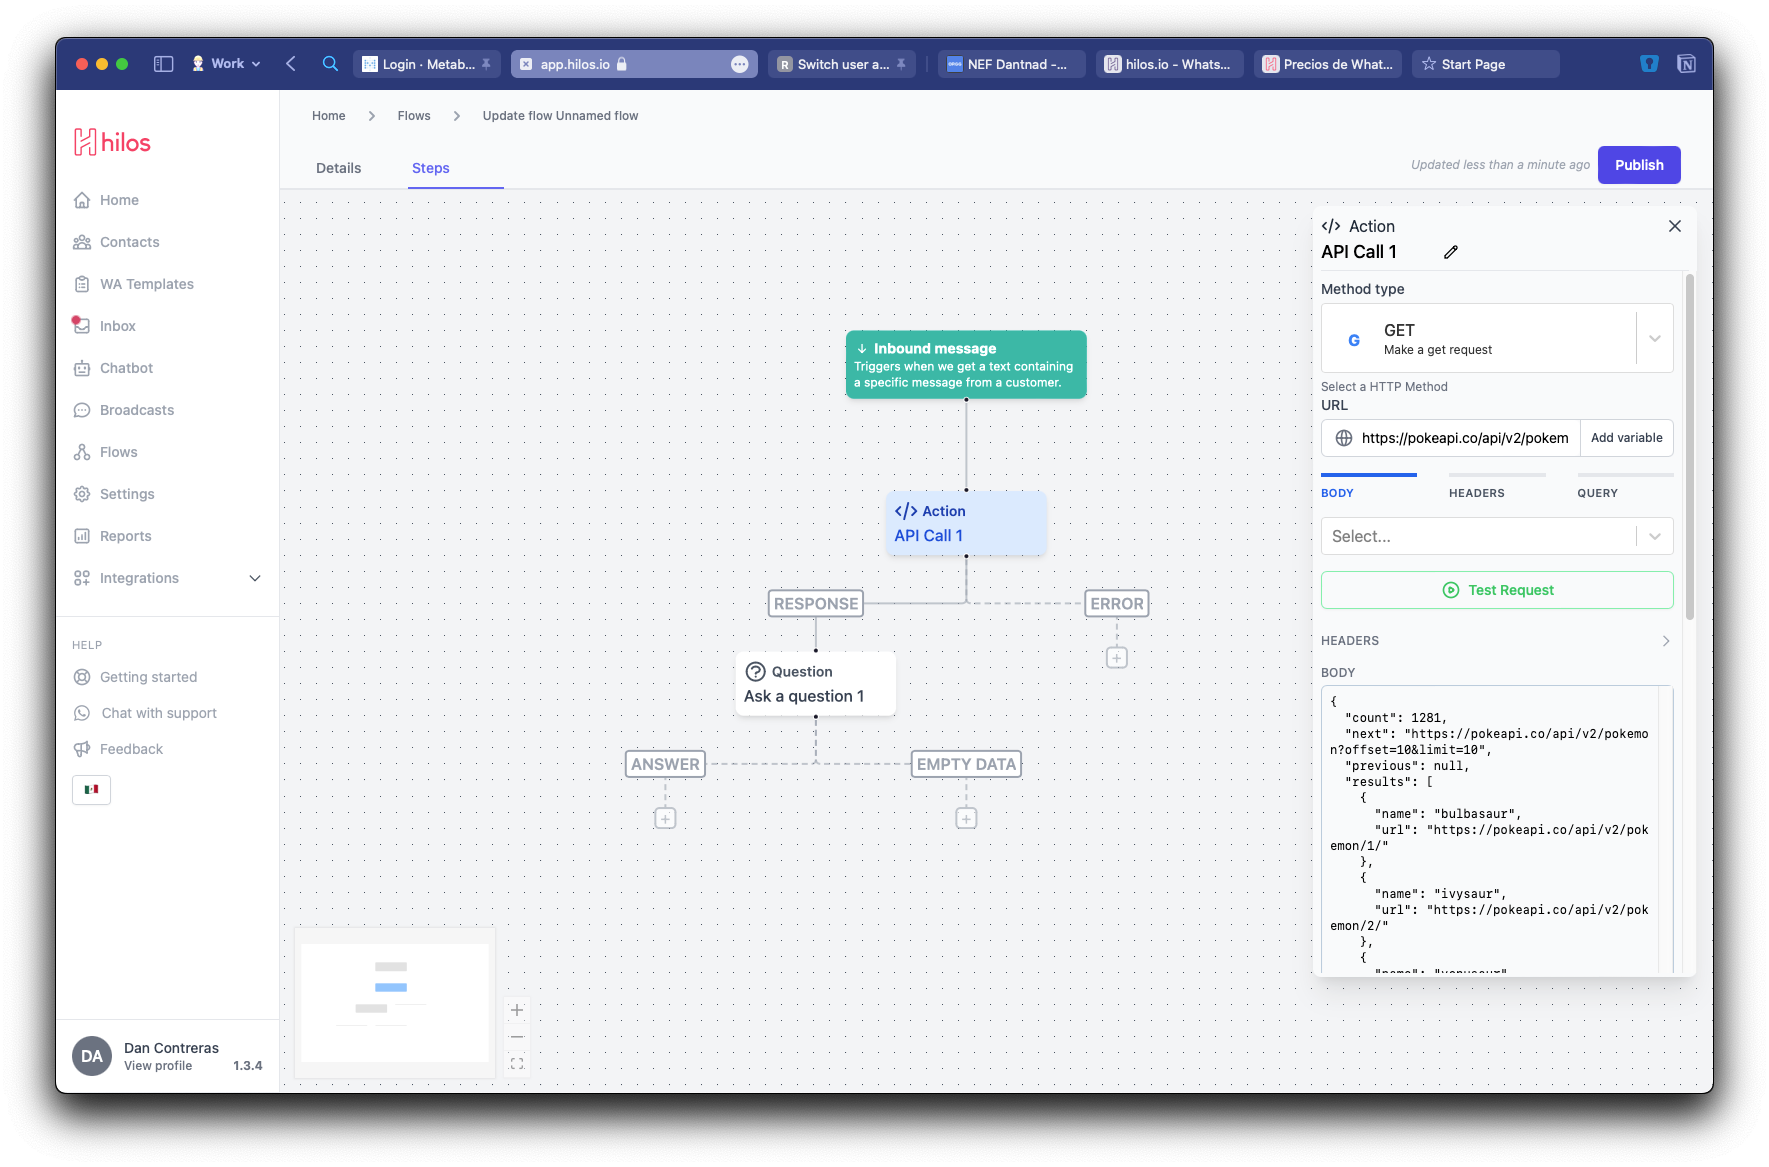Select Flows in the sidebar
Viewport: 1769px width, 1167px height.
point(118,451)
